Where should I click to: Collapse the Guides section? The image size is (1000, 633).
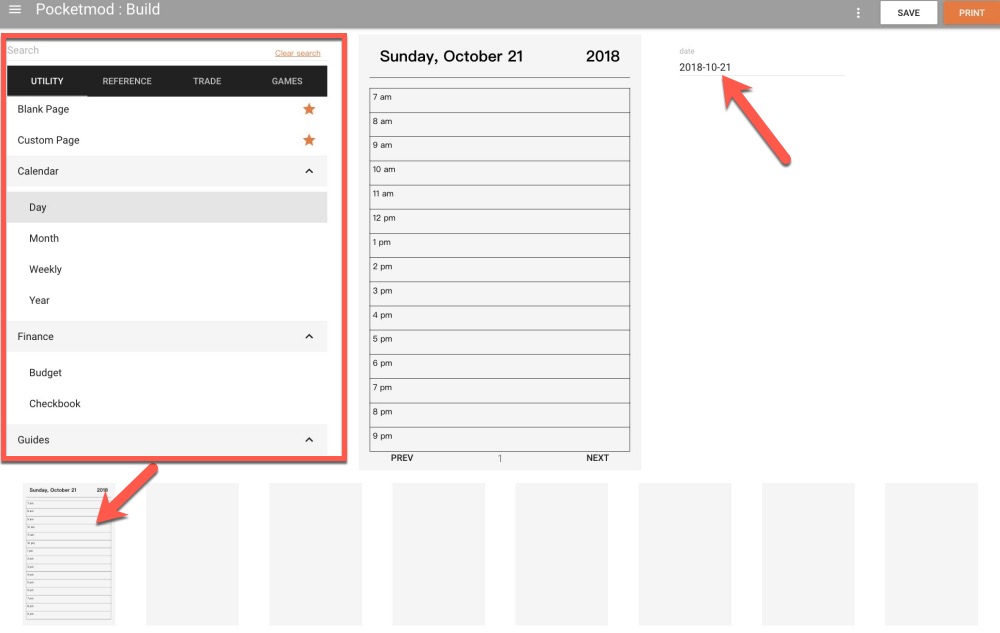tap(309, 440)
